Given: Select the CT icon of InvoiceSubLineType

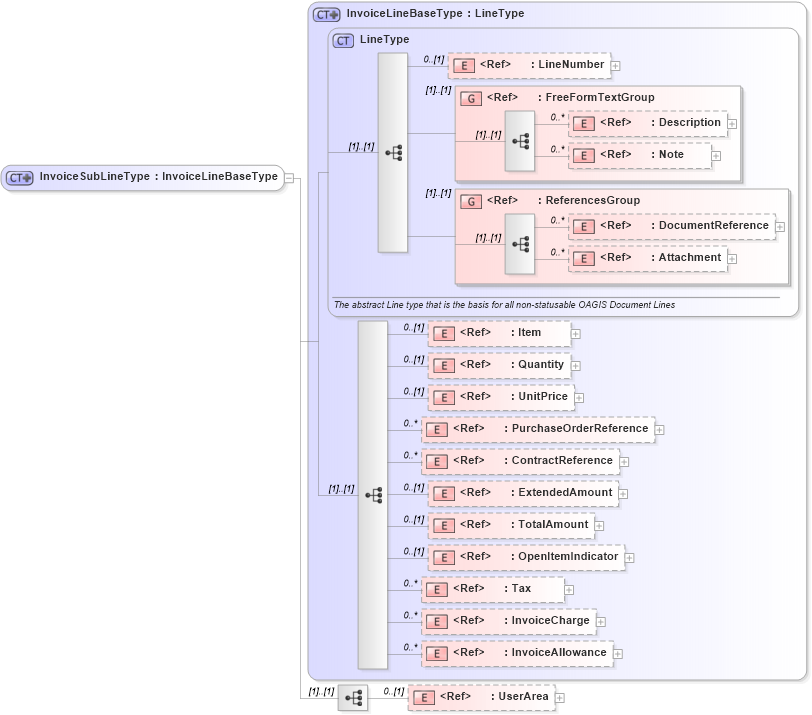Looking at the screenshot, I should click(x=16, y=178).
